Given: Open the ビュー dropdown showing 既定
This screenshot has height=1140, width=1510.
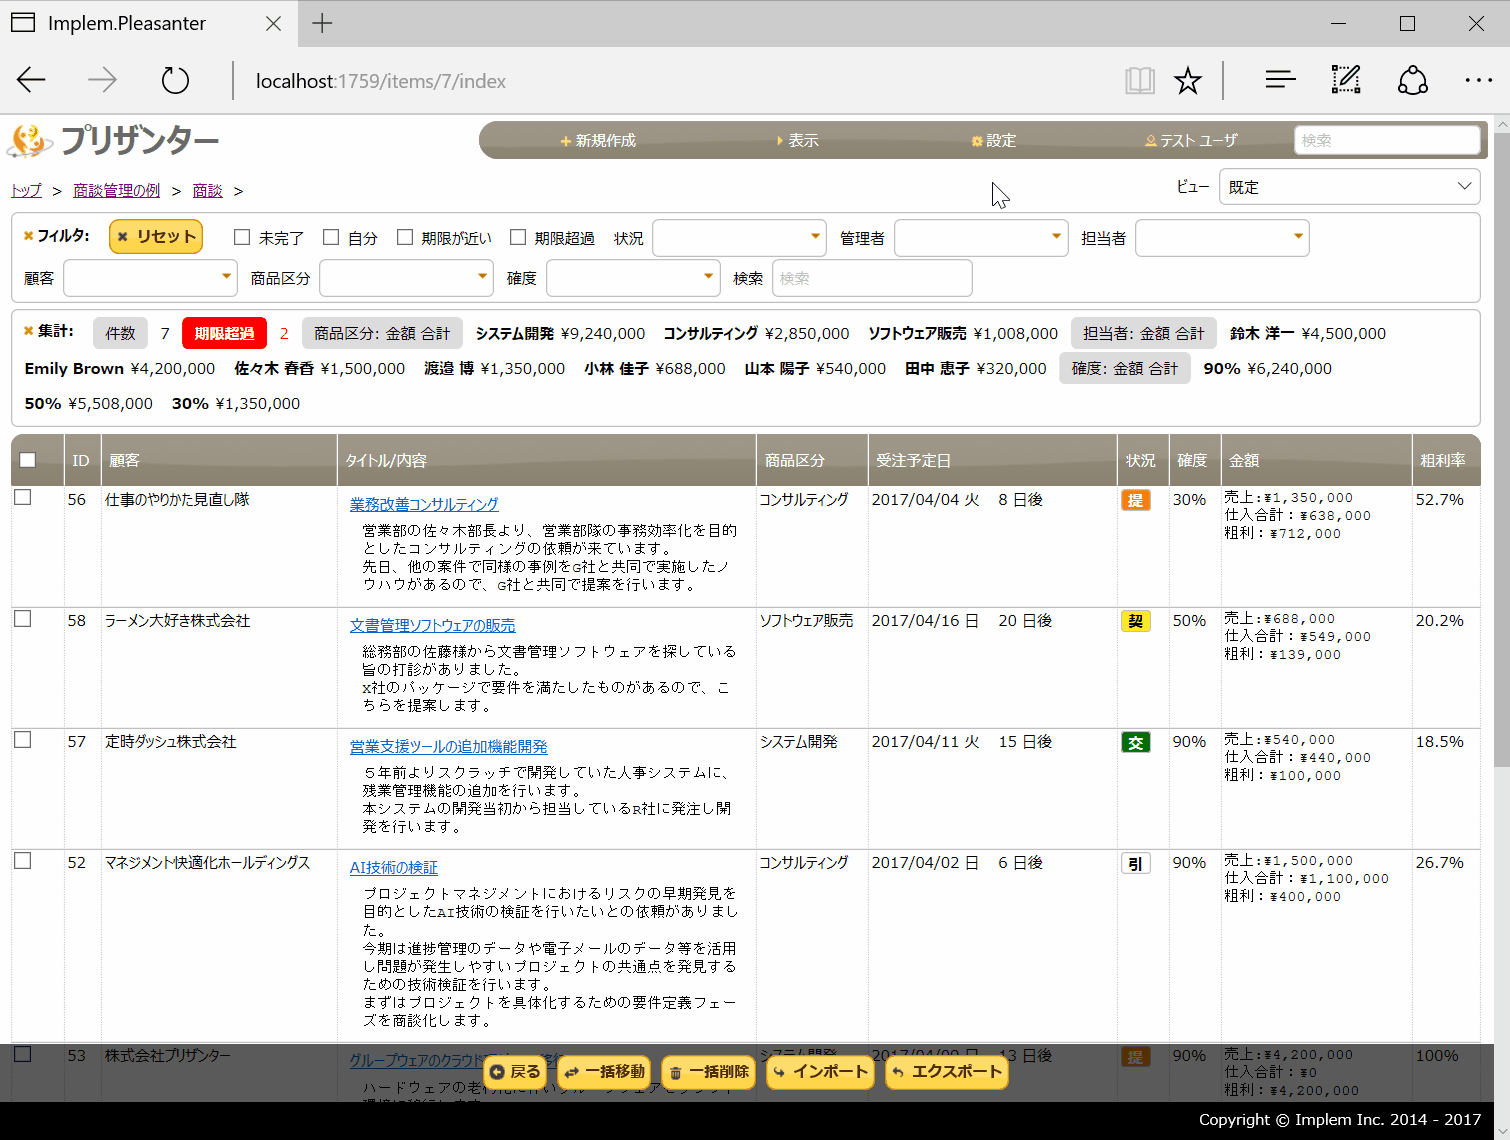Looking at the screenshot, I should click(x=1349, y=187).
